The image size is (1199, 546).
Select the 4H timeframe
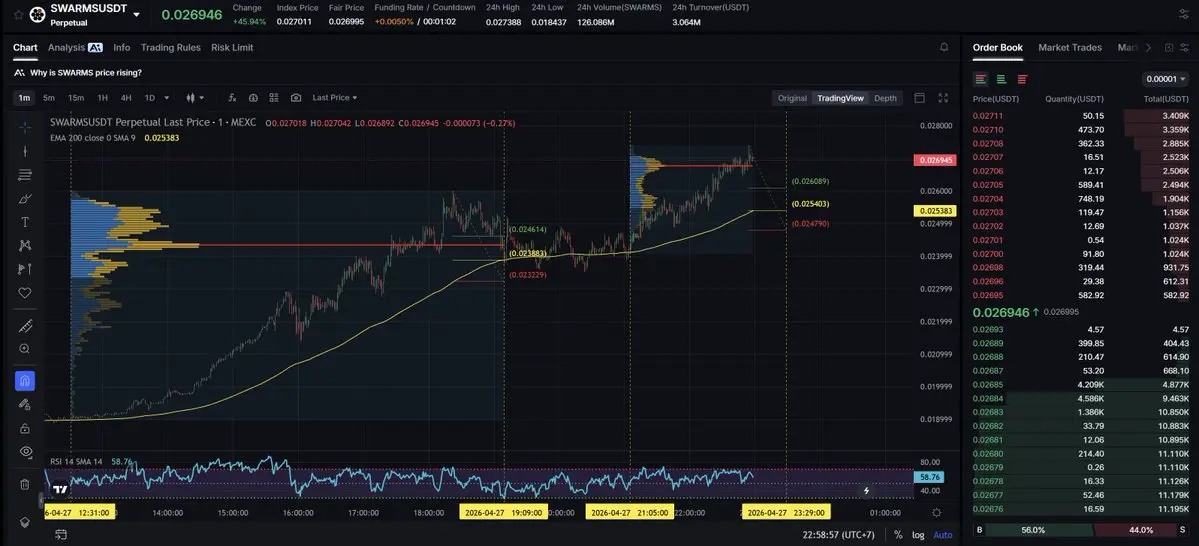point(126,98)
